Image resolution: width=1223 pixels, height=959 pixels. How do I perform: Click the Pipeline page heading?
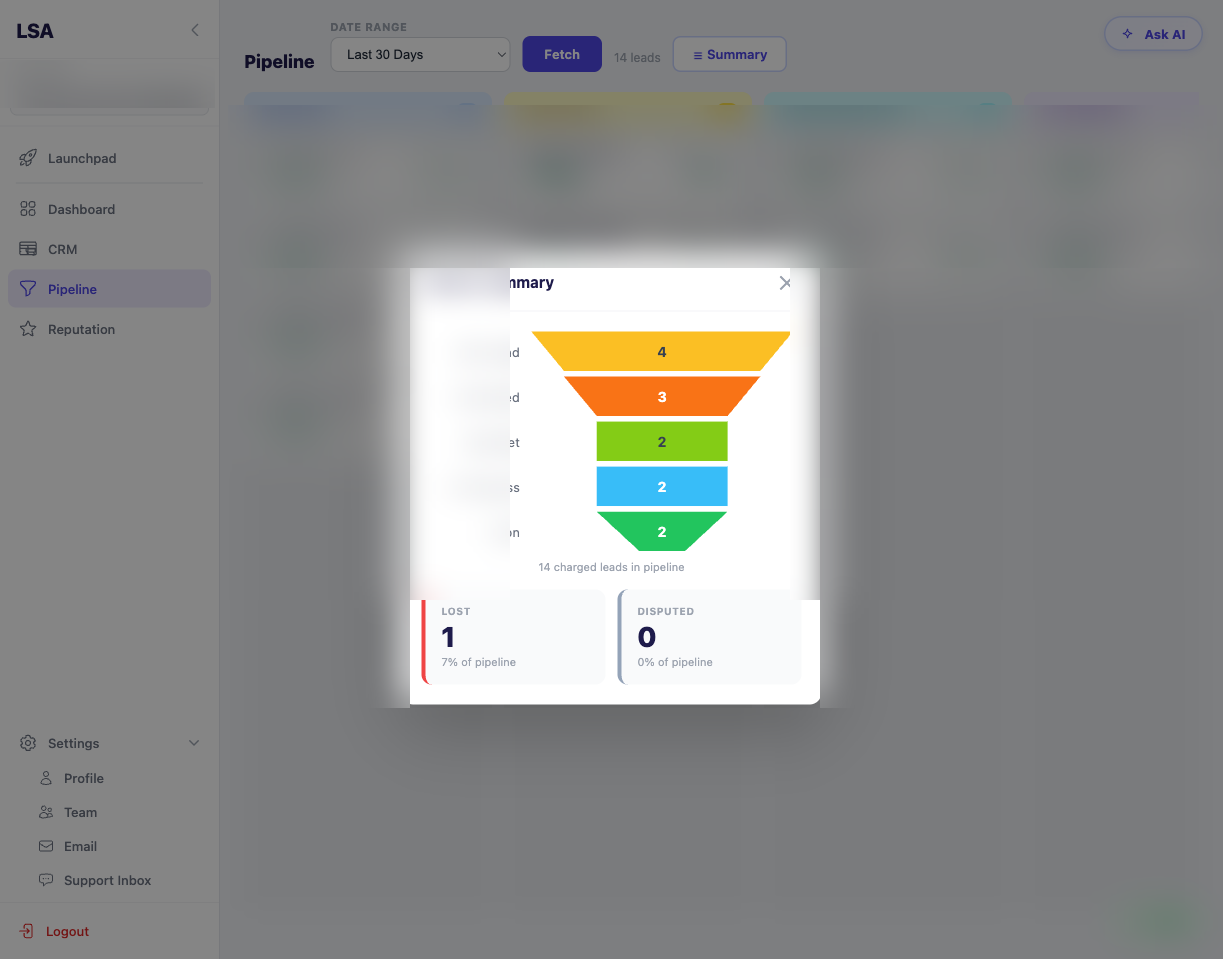click(x=279, y=62)
